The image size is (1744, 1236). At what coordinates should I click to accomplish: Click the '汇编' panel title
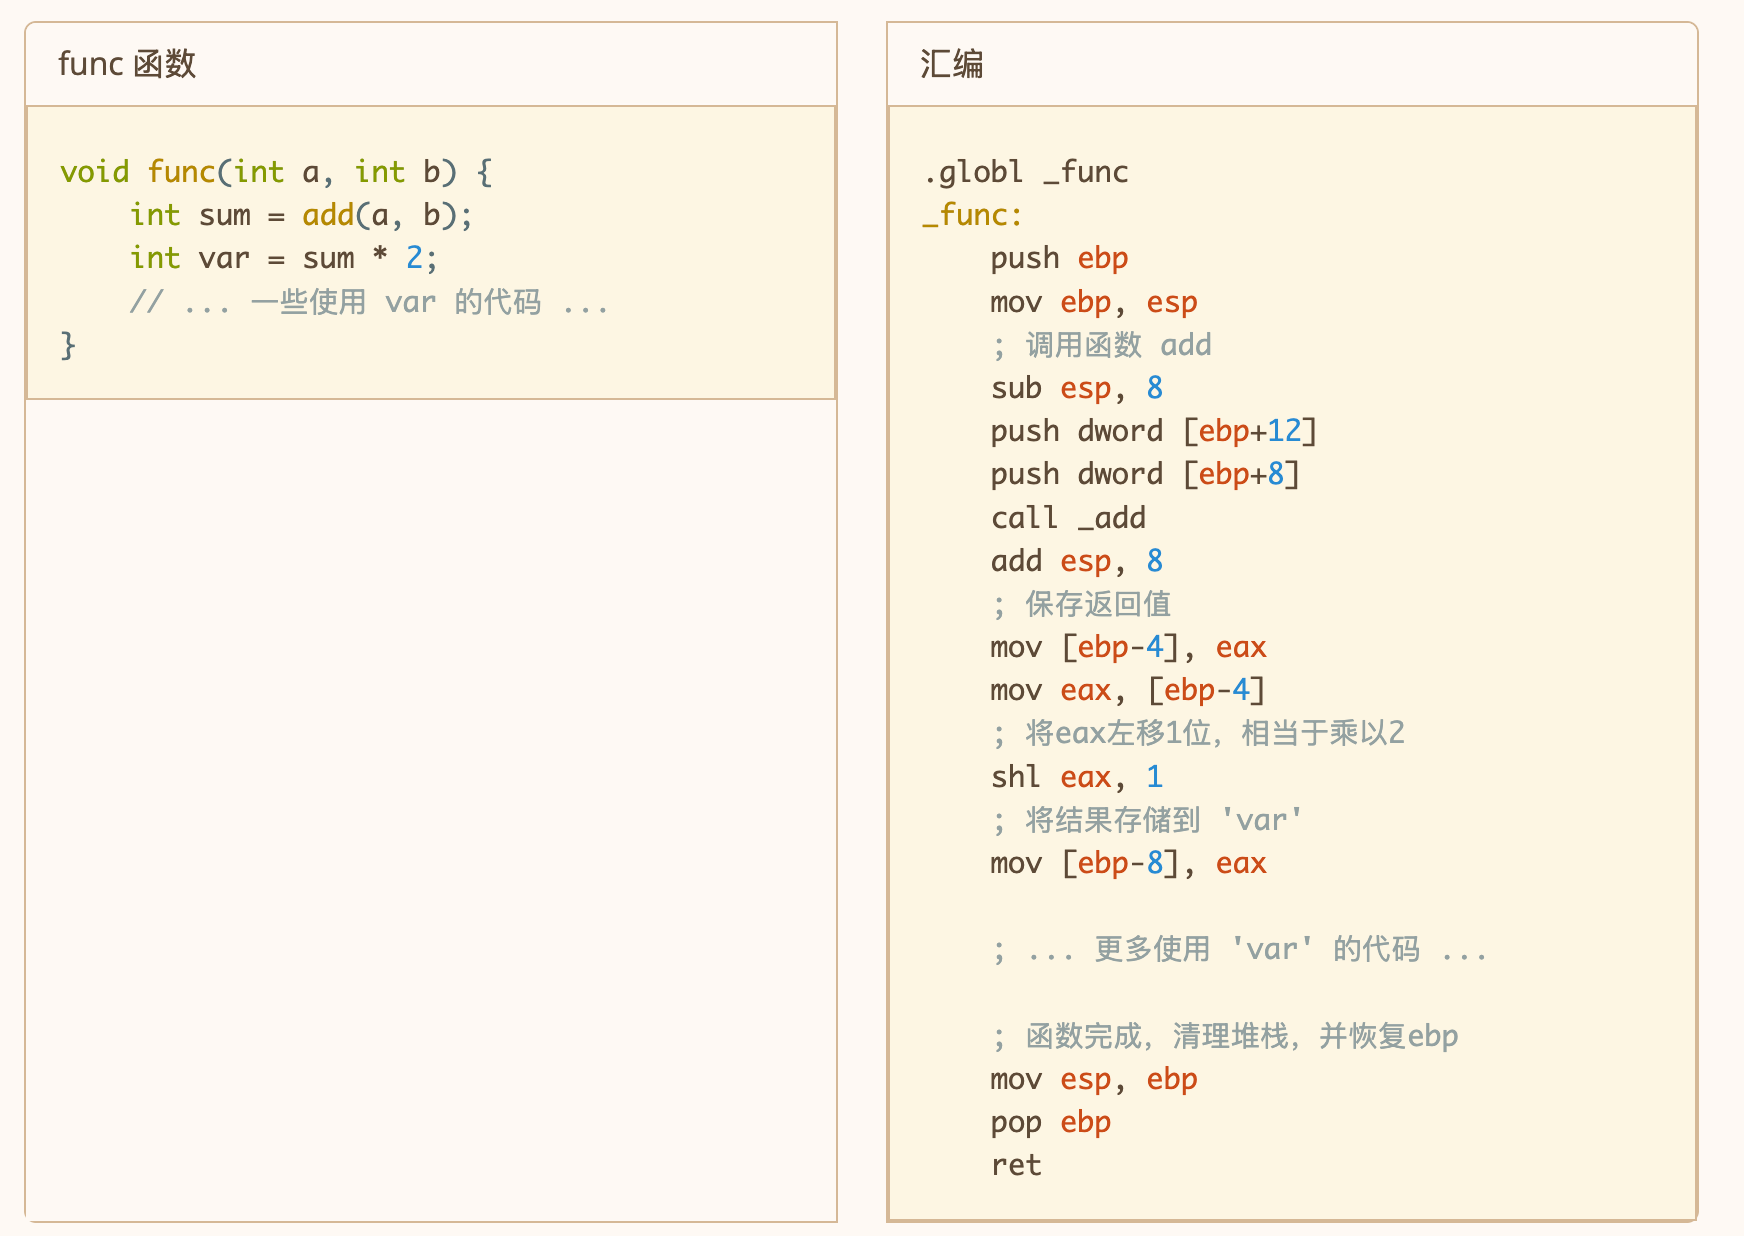(x=951, y=64)
